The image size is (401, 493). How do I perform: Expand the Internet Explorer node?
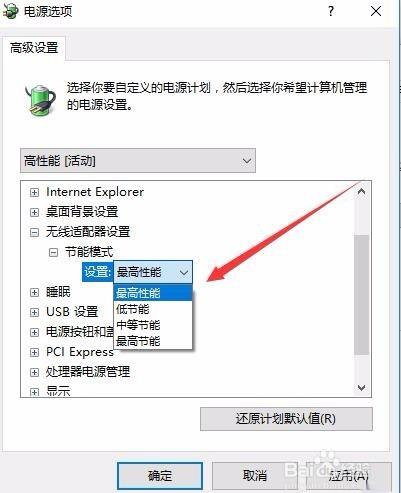point(34,192)
